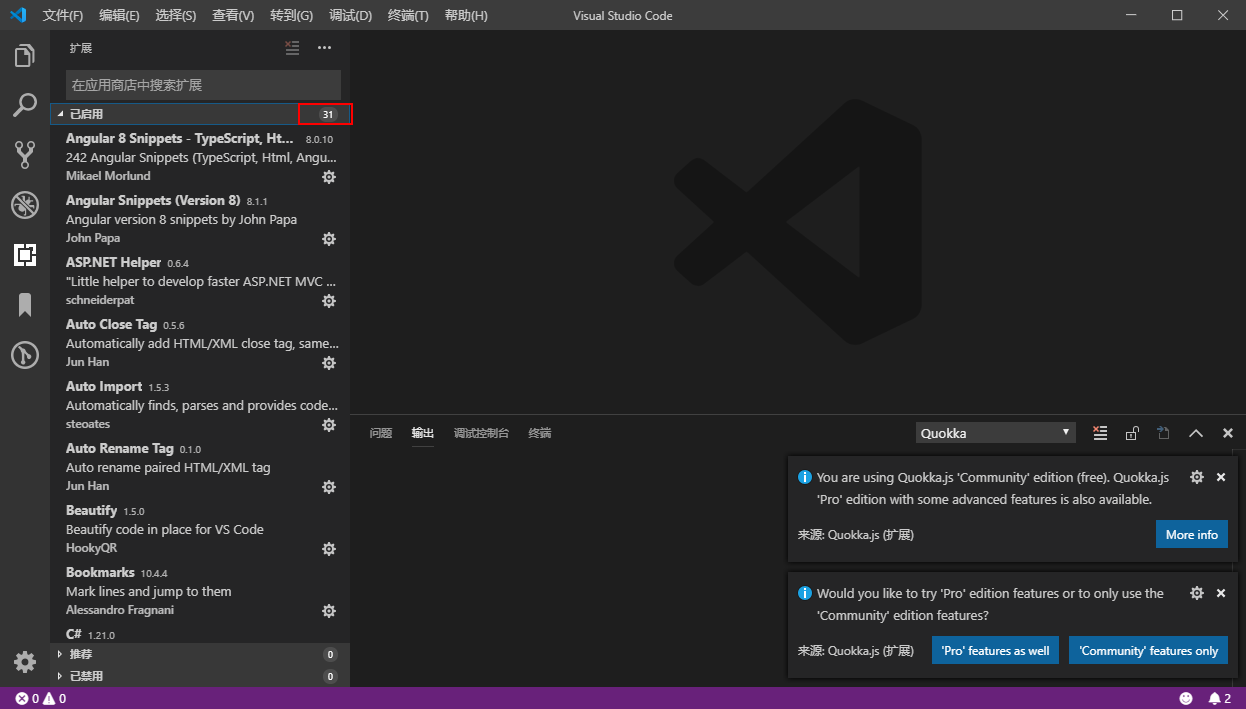
Task: Toggle output scroll lock icon
Action: 1132,433
